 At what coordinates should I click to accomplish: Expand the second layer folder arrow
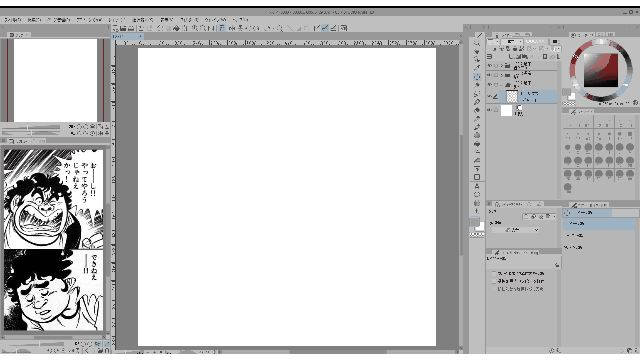tap(502, 75)
